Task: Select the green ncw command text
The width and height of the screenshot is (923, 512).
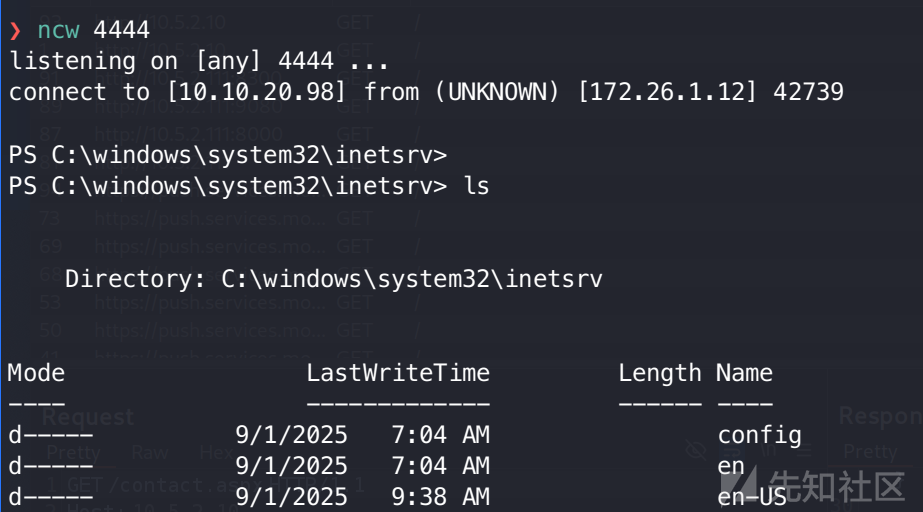Action: pos(58,30)
